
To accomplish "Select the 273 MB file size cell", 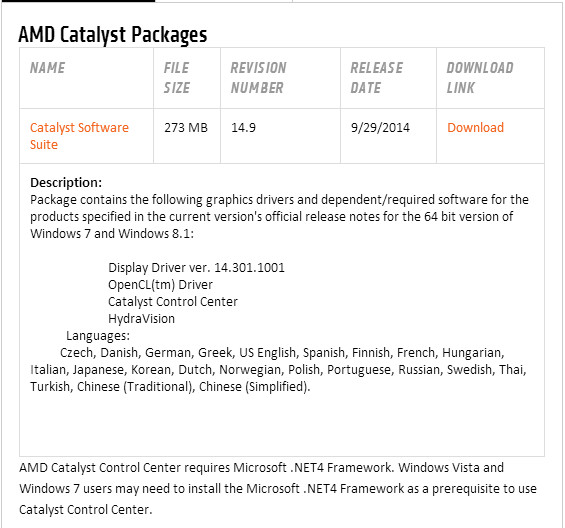I will (x=186, y=128).
